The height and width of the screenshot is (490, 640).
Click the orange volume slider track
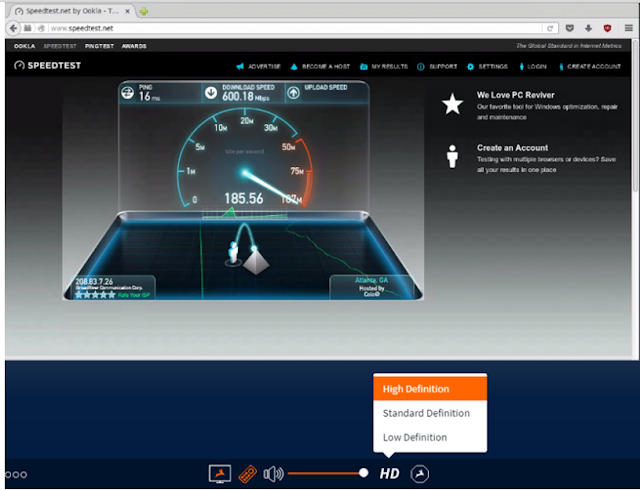point(324,474)
